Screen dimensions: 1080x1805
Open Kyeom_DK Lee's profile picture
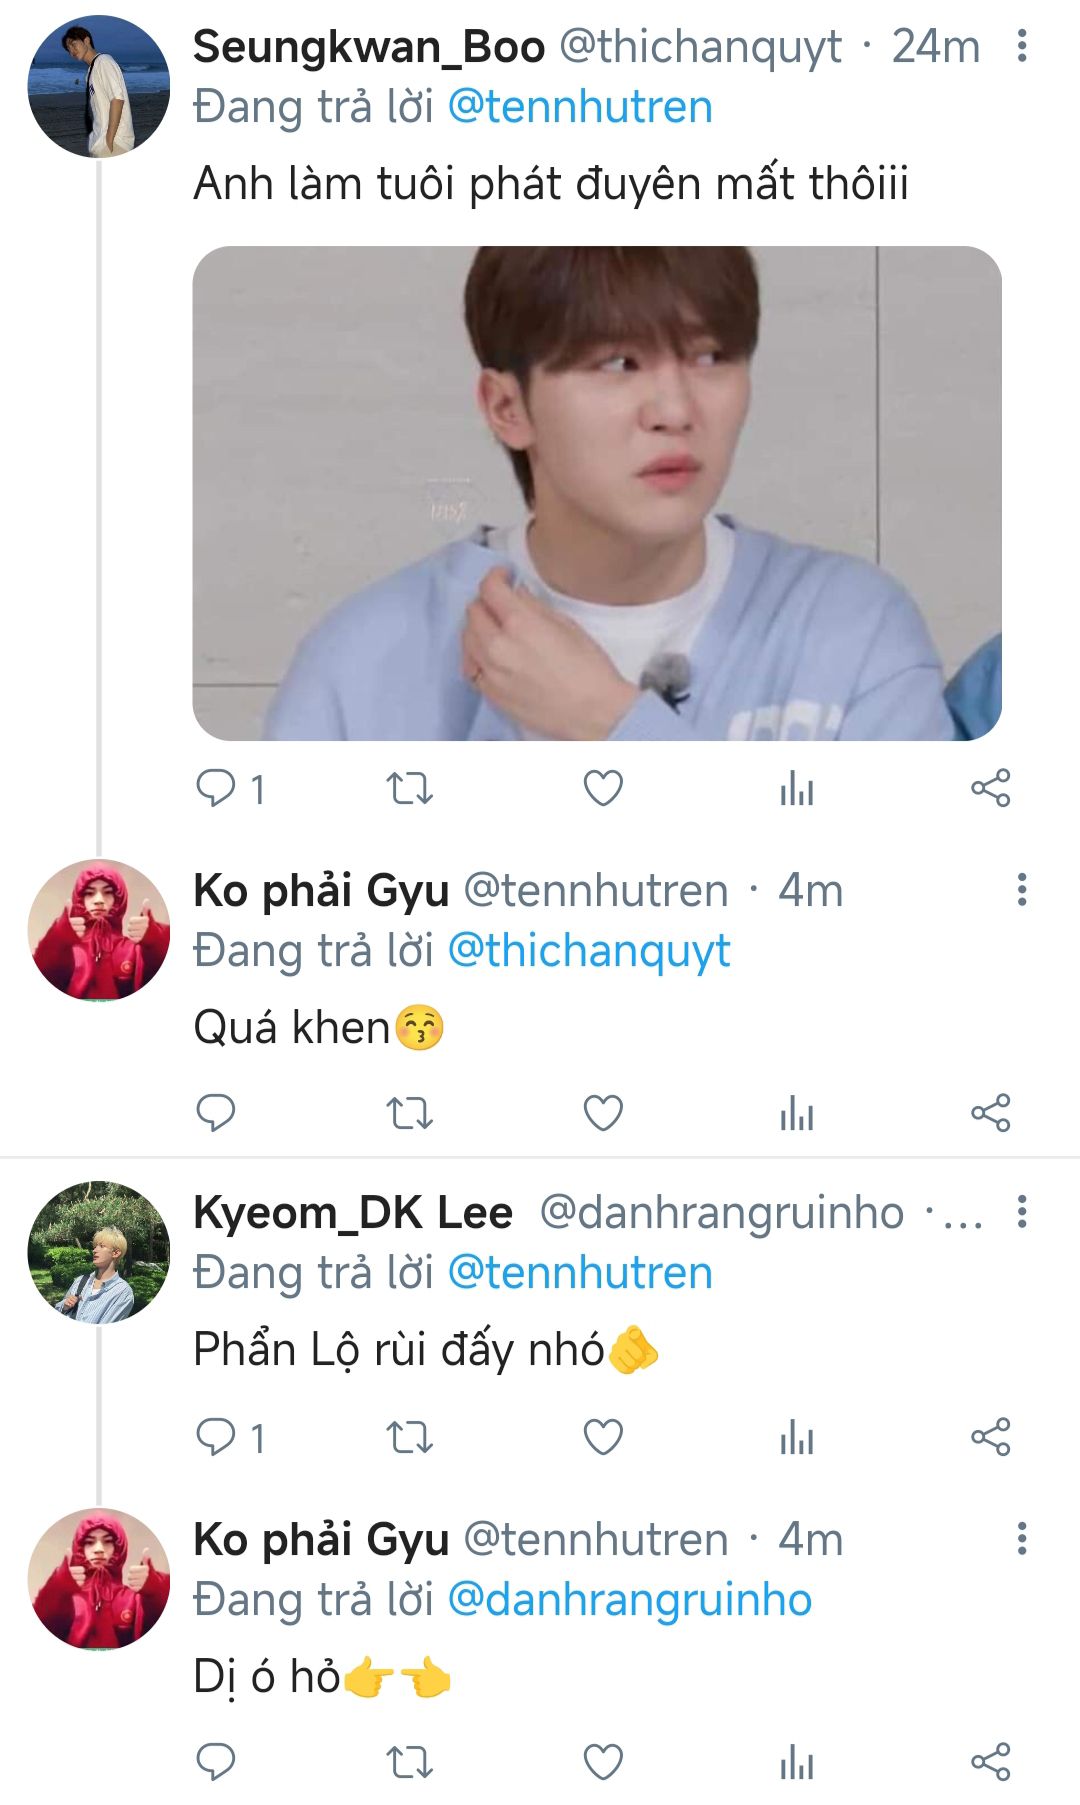(x=98, y=1252)
